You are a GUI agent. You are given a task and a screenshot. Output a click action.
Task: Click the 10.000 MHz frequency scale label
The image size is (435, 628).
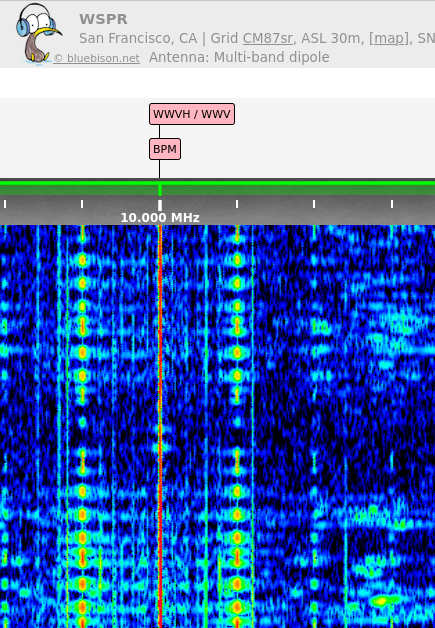tap(160, 218)
